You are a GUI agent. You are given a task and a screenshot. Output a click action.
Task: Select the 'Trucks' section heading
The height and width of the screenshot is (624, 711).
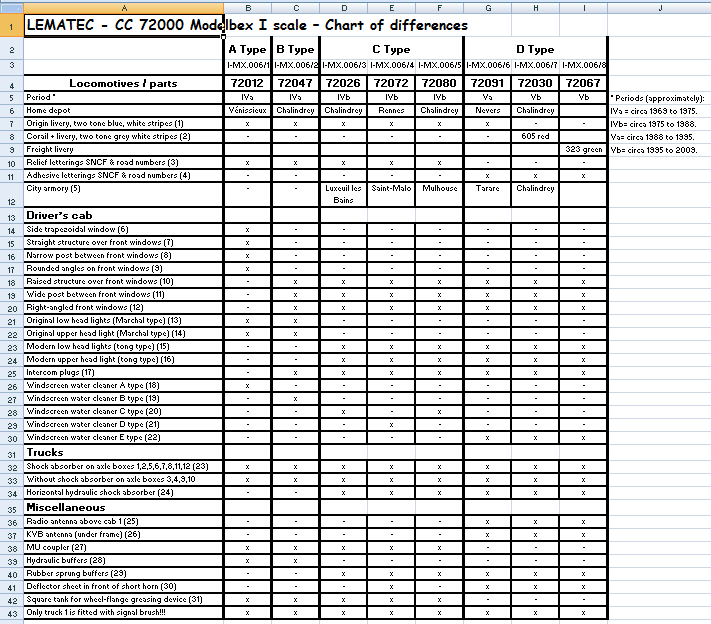[123, 453]
